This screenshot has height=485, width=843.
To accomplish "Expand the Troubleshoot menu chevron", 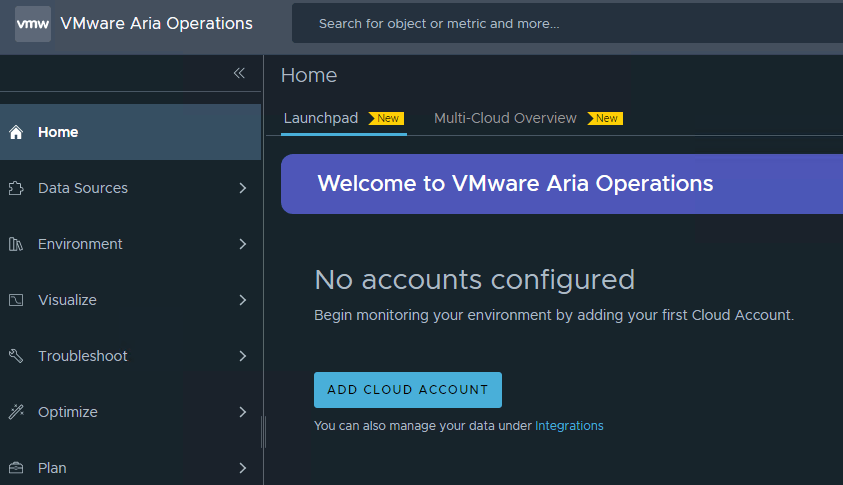I will [x=242, y=356].
